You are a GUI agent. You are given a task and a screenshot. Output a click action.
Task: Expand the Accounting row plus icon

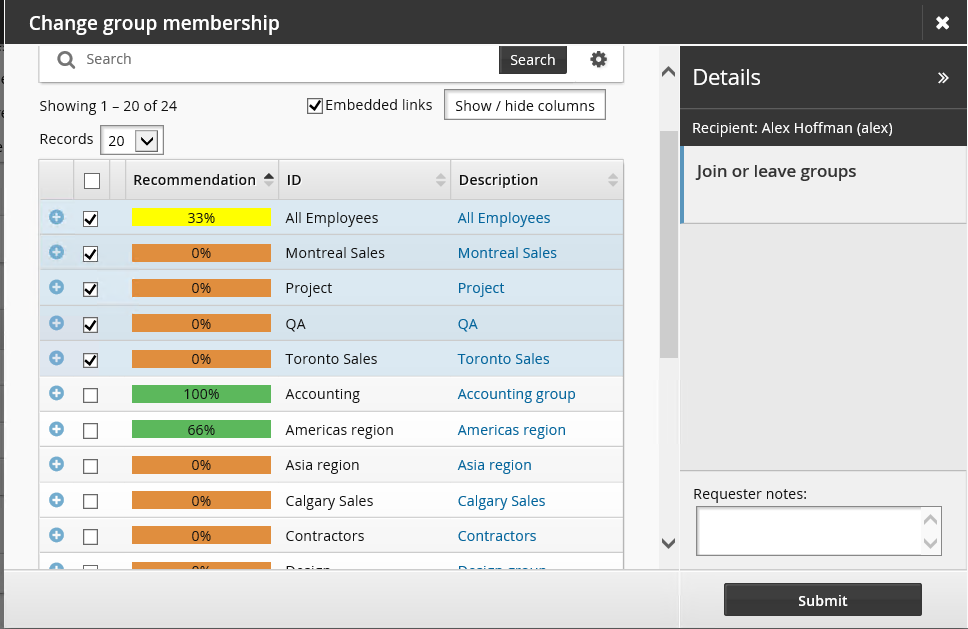click(x=57, y=394)
